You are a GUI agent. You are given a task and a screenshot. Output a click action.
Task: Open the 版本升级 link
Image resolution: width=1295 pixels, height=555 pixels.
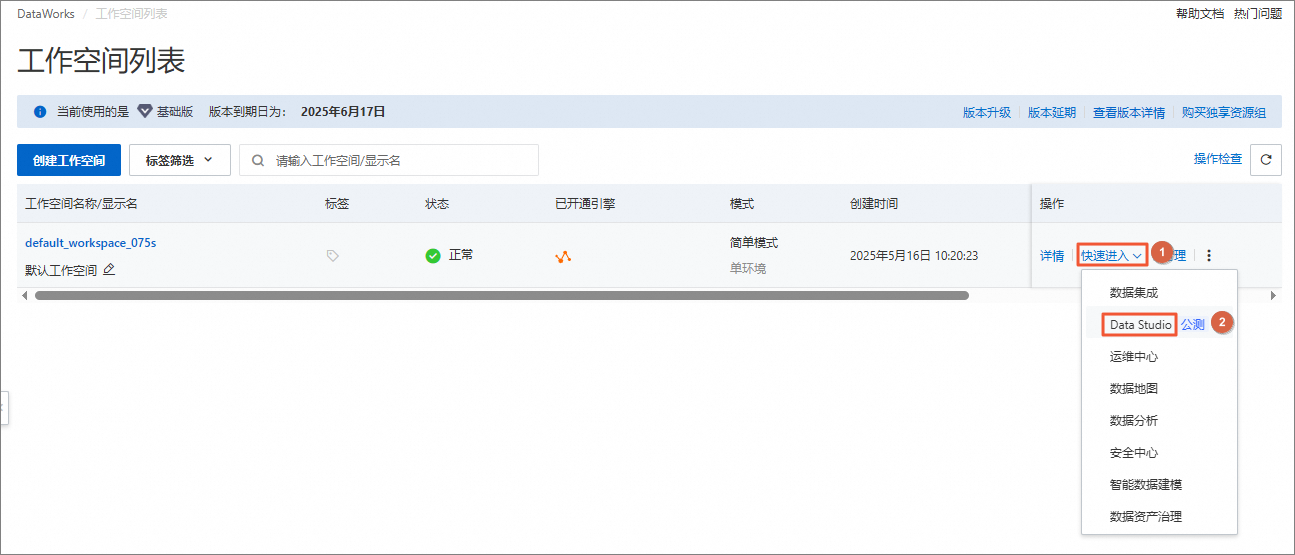click(987, 113)
